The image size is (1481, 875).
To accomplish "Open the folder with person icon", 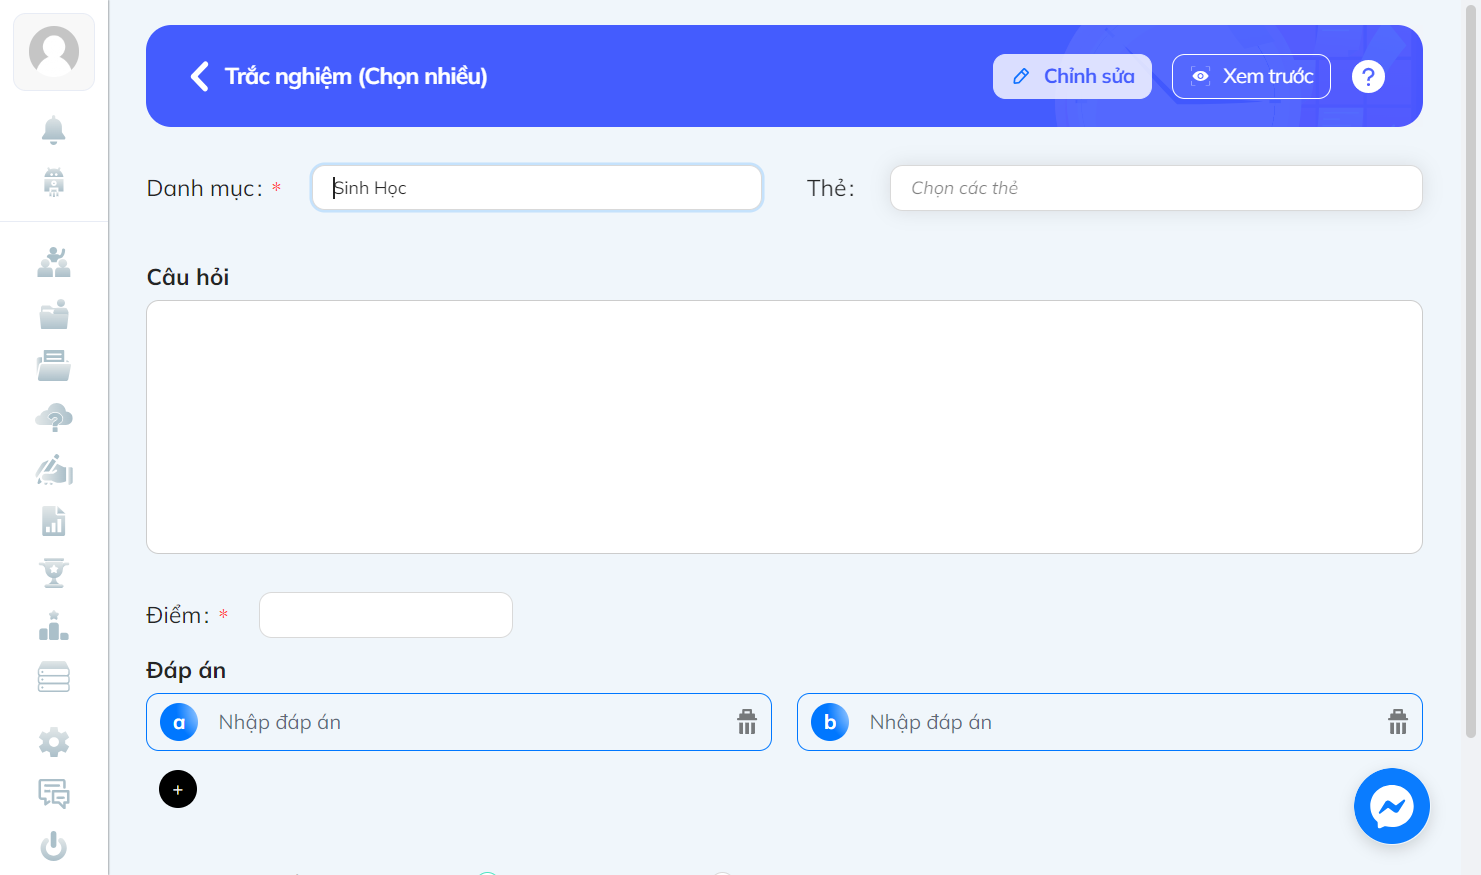I will (54, 314).
